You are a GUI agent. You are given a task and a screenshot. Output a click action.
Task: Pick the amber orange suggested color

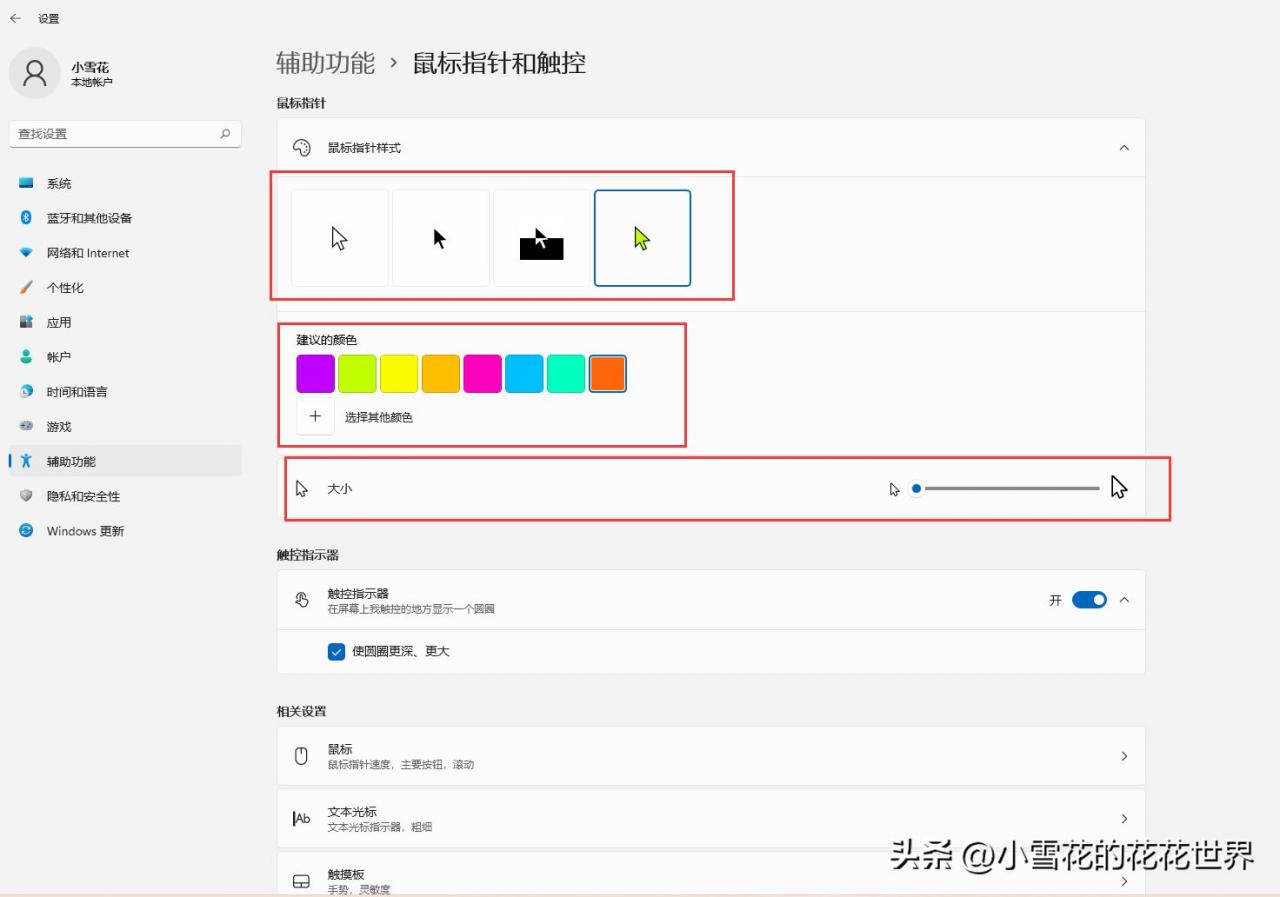(441, 373)
